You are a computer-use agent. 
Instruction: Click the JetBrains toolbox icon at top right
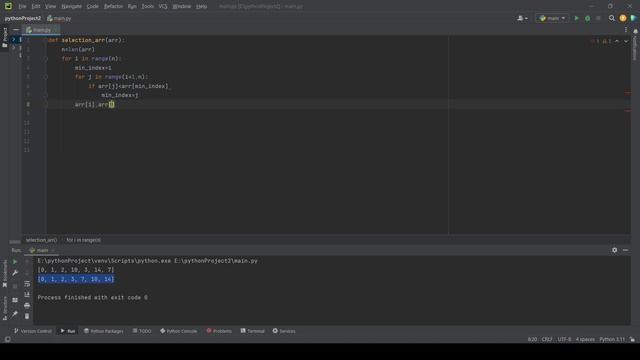633,18
